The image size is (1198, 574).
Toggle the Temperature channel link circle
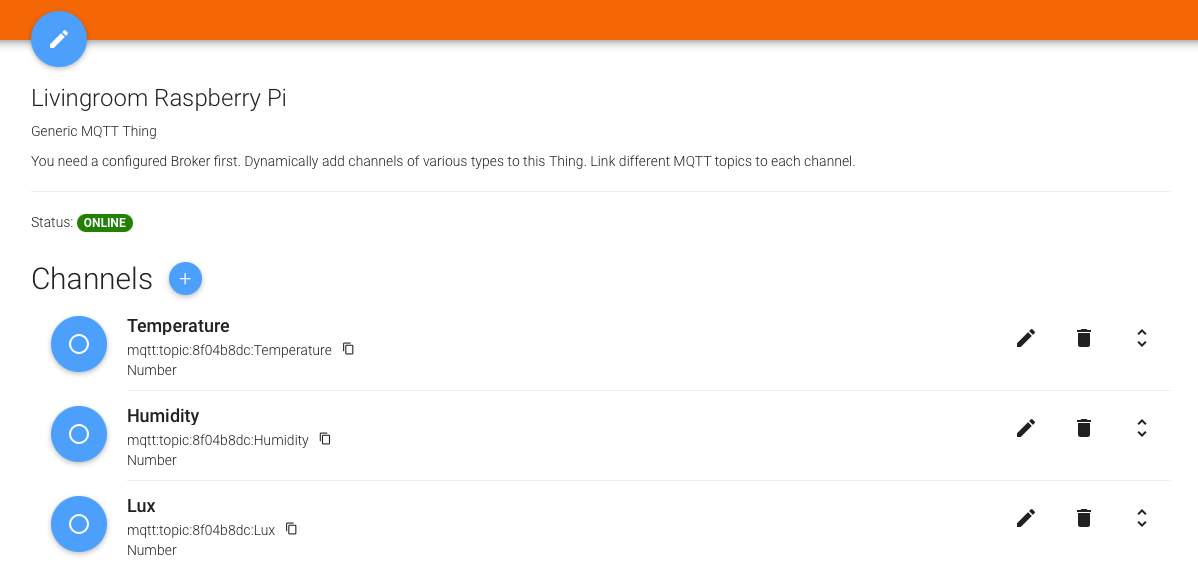click(x=79, y=344)
